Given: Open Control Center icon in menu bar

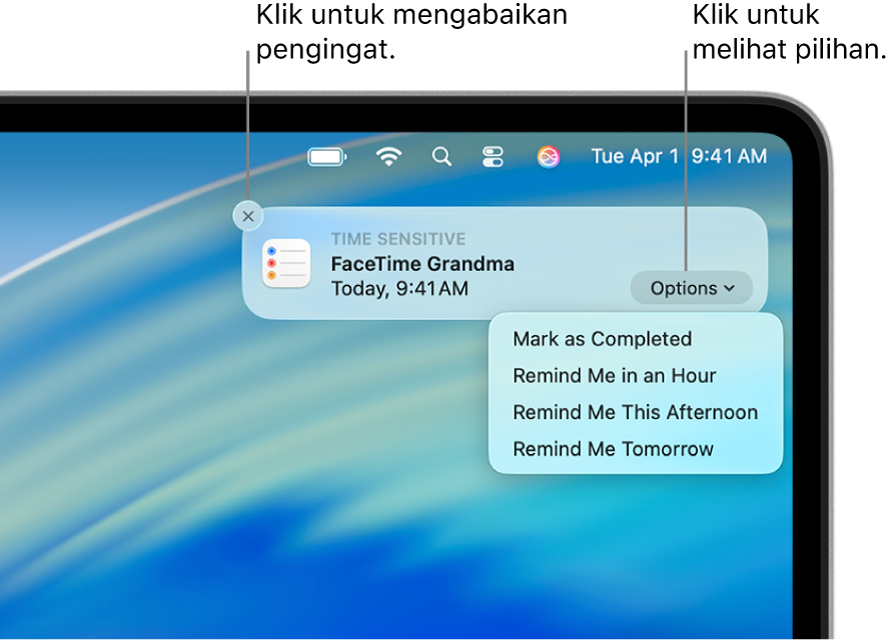Looking at the screenshot, I should (x=493, y=156).
